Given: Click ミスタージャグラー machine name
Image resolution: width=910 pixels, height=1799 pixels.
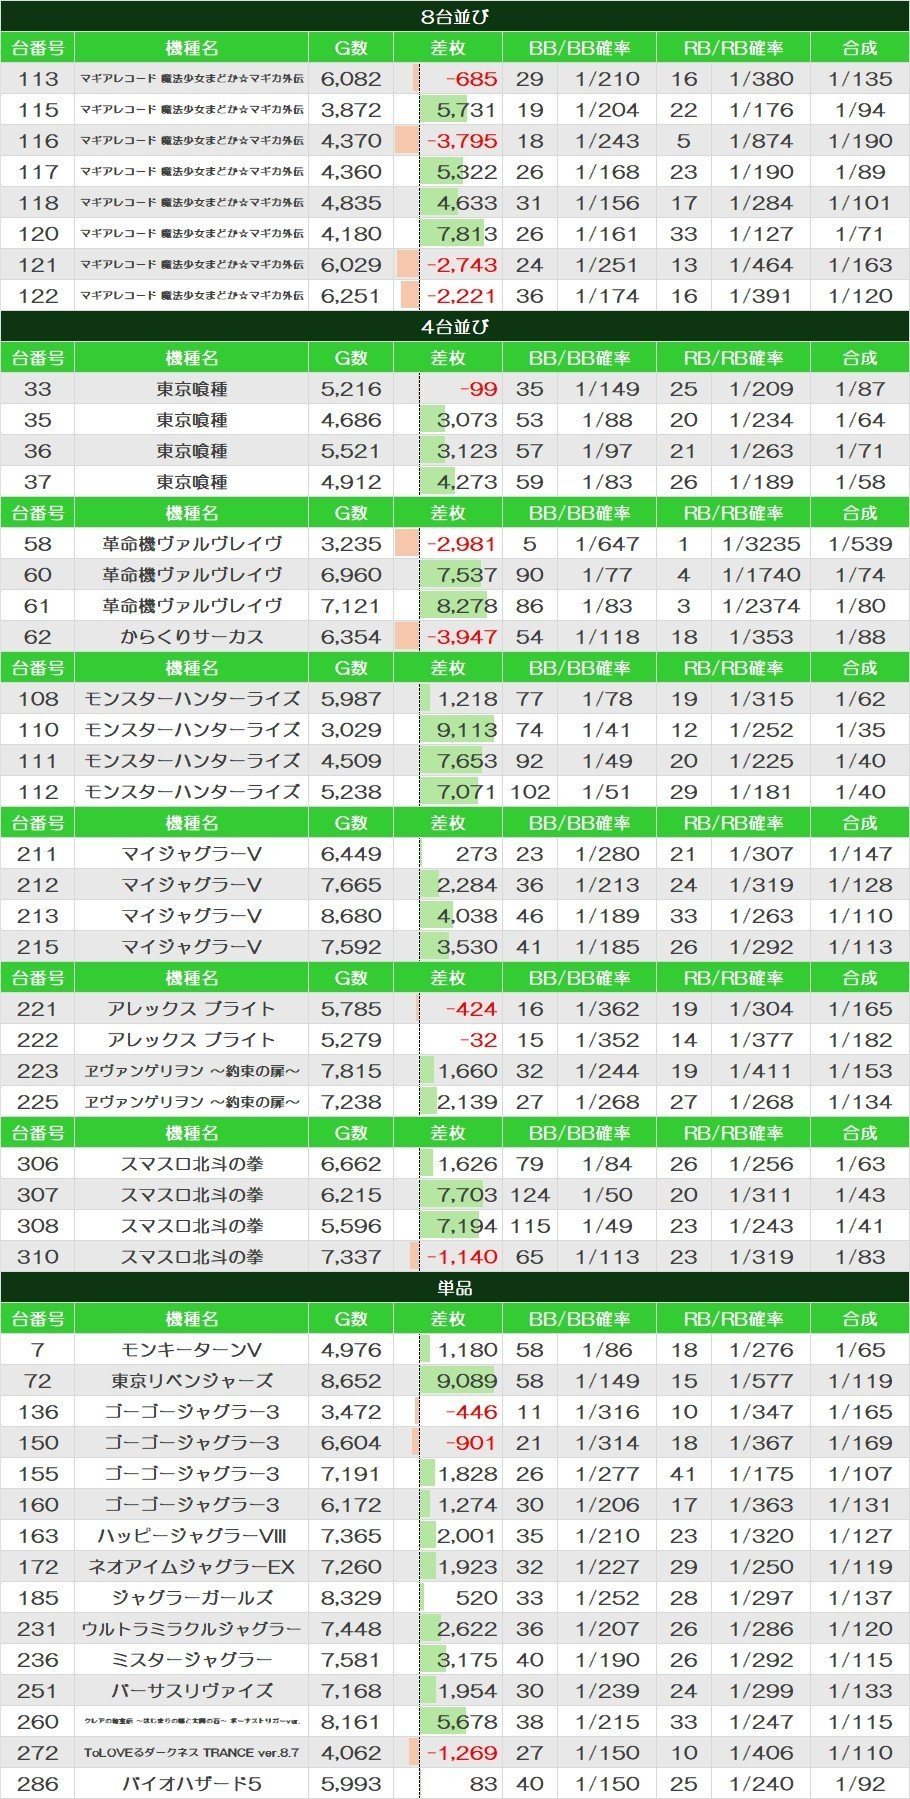Looking at the screenshot, I should tap(192, 1660).
